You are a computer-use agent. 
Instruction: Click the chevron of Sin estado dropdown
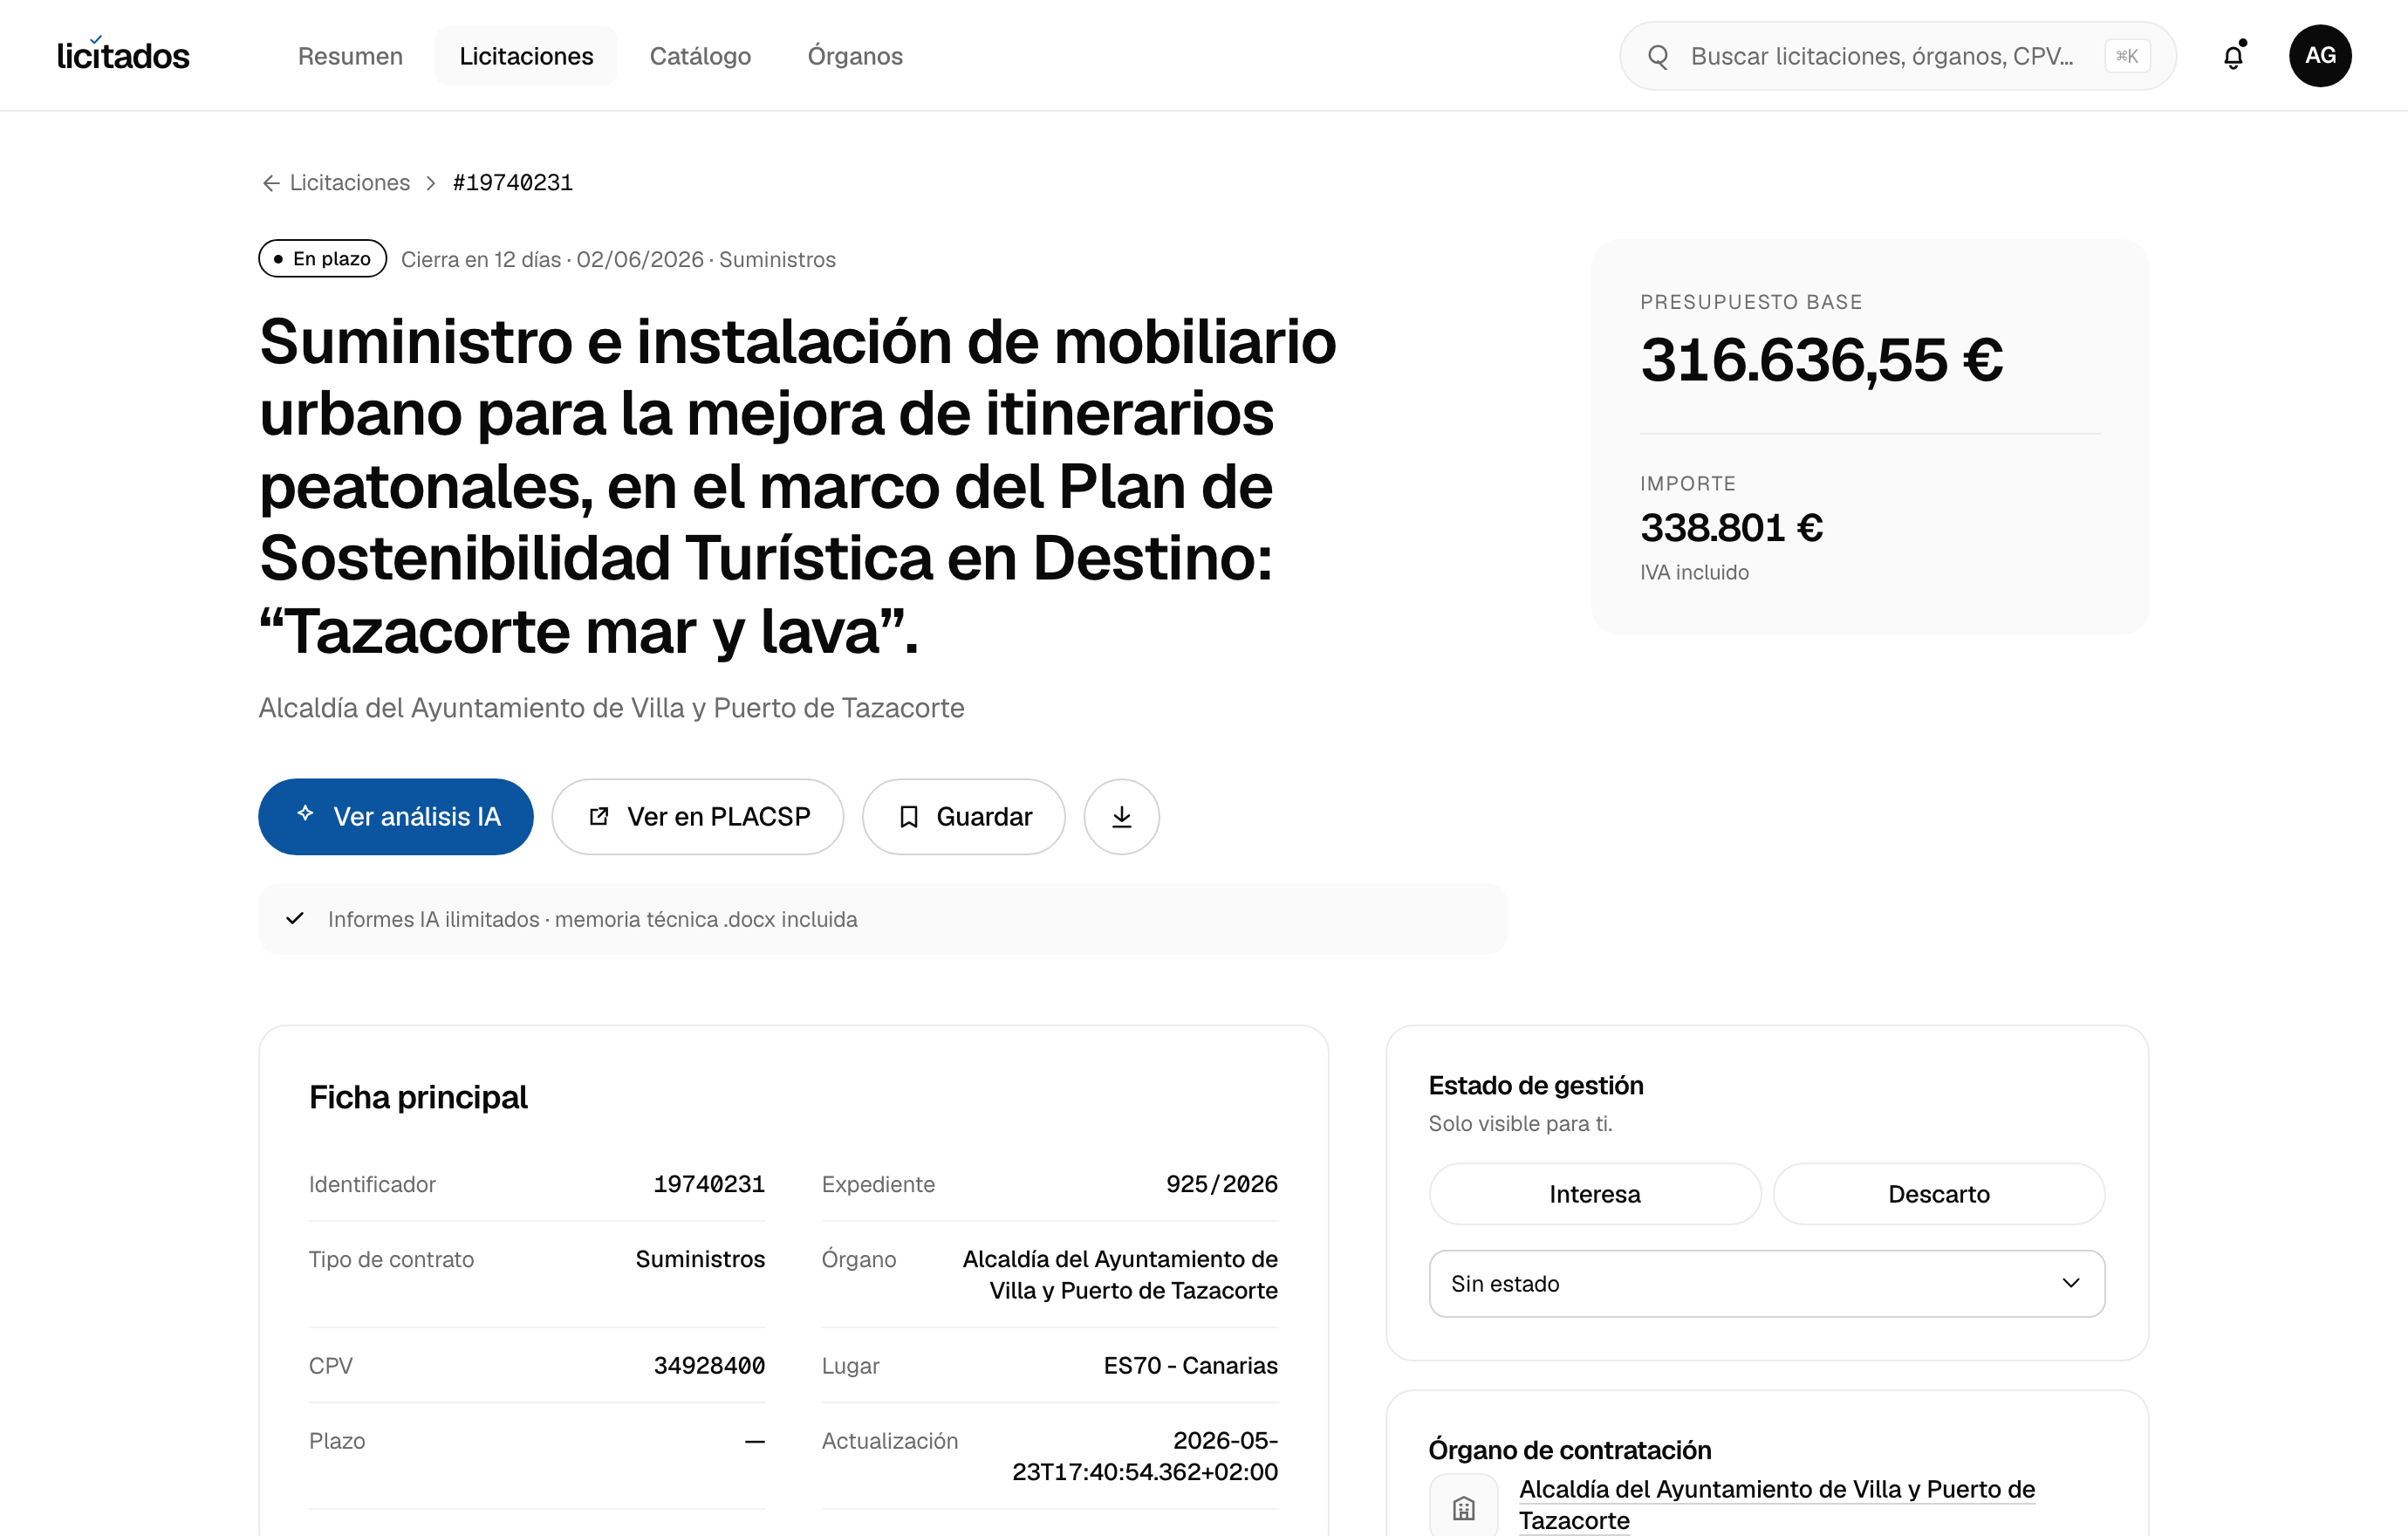2071,1283
